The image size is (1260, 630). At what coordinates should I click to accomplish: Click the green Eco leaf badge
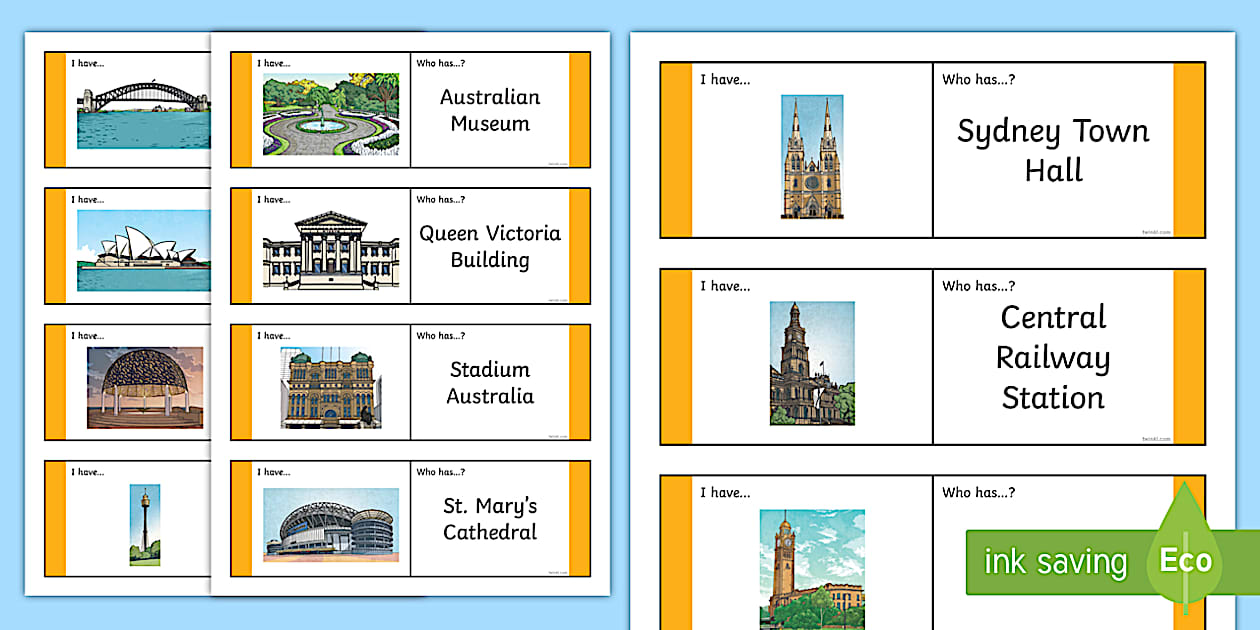pos(1185,561)
